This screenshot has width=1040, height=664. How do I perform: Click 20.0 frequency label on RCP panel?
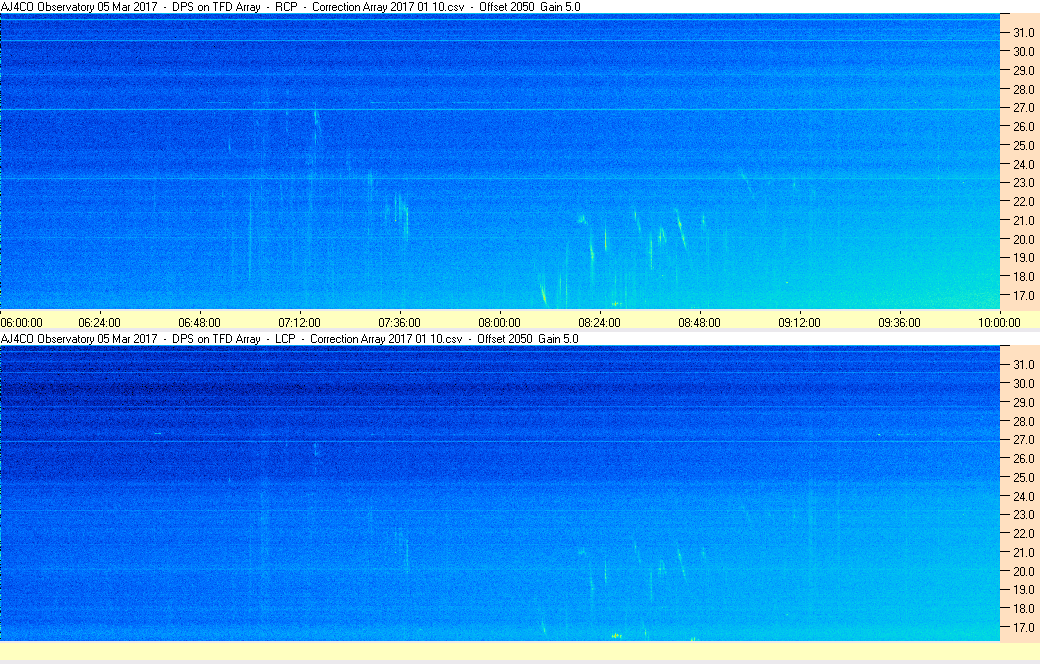[x=1023, y=239]
